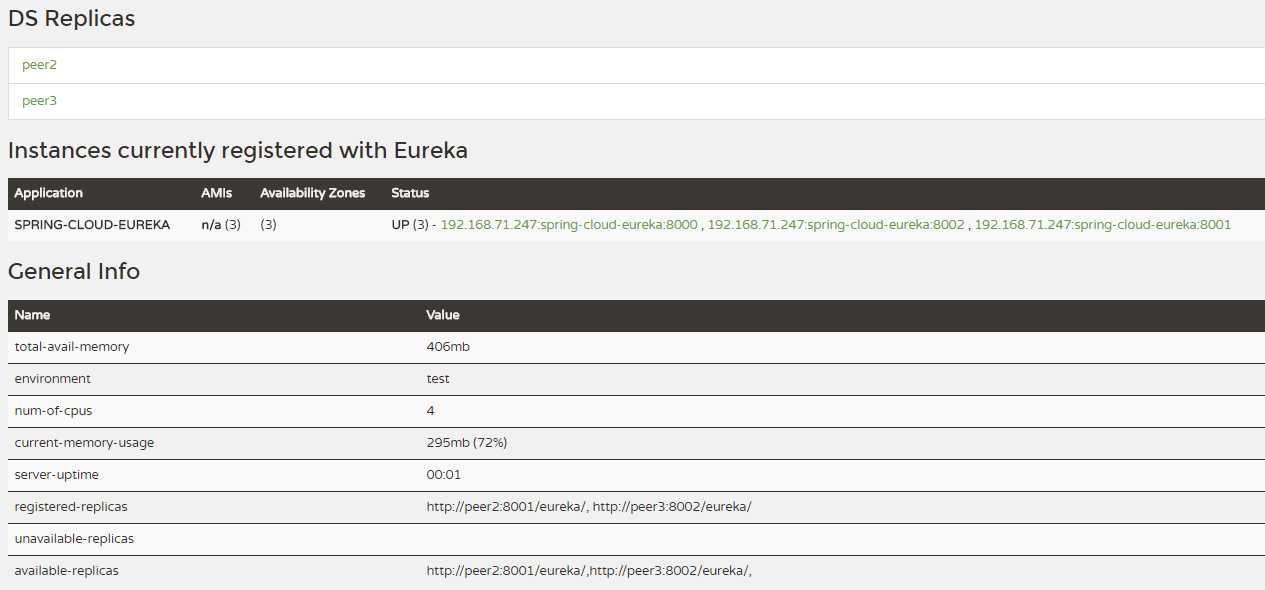
Task: Open the peer2 replica link
Action: tap(39, 65)
